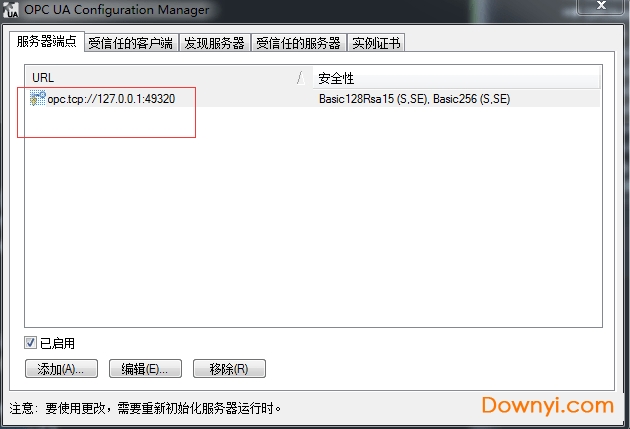Click the 移除(R) button
Viewport: 630px width, 429px height.
(229, 368)
